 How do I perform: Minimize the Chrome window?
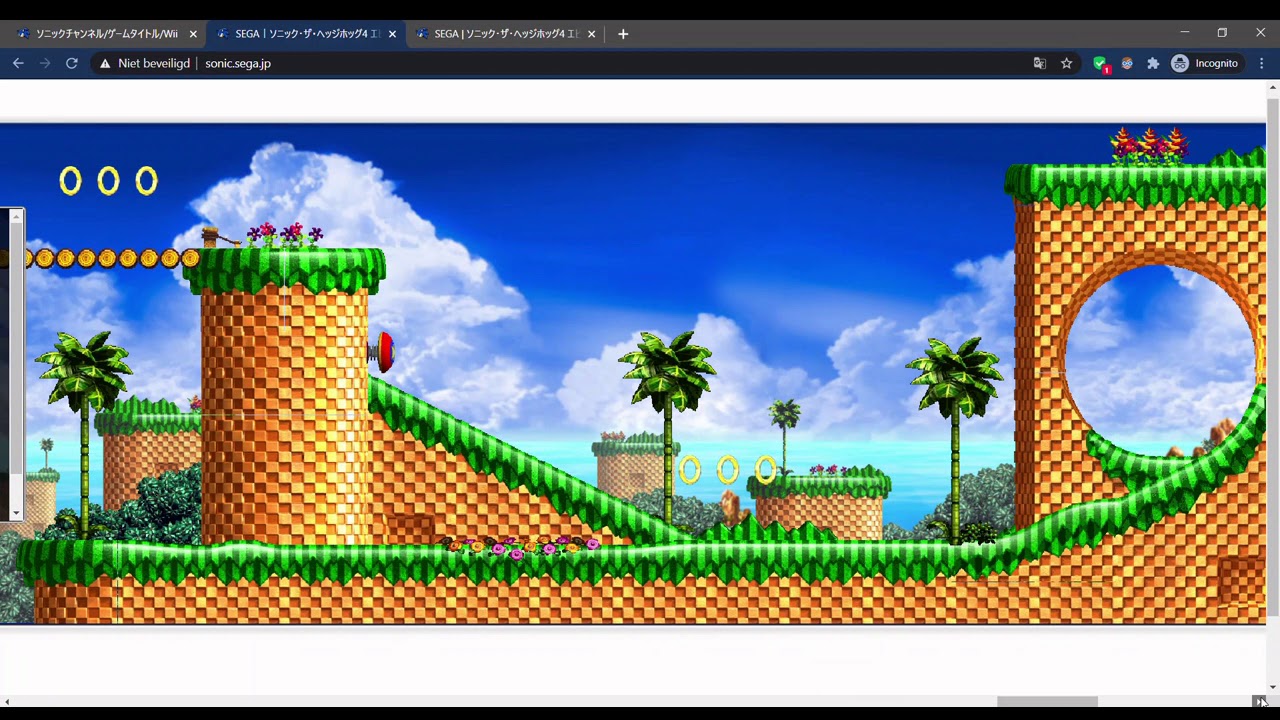pos(1184,33)
